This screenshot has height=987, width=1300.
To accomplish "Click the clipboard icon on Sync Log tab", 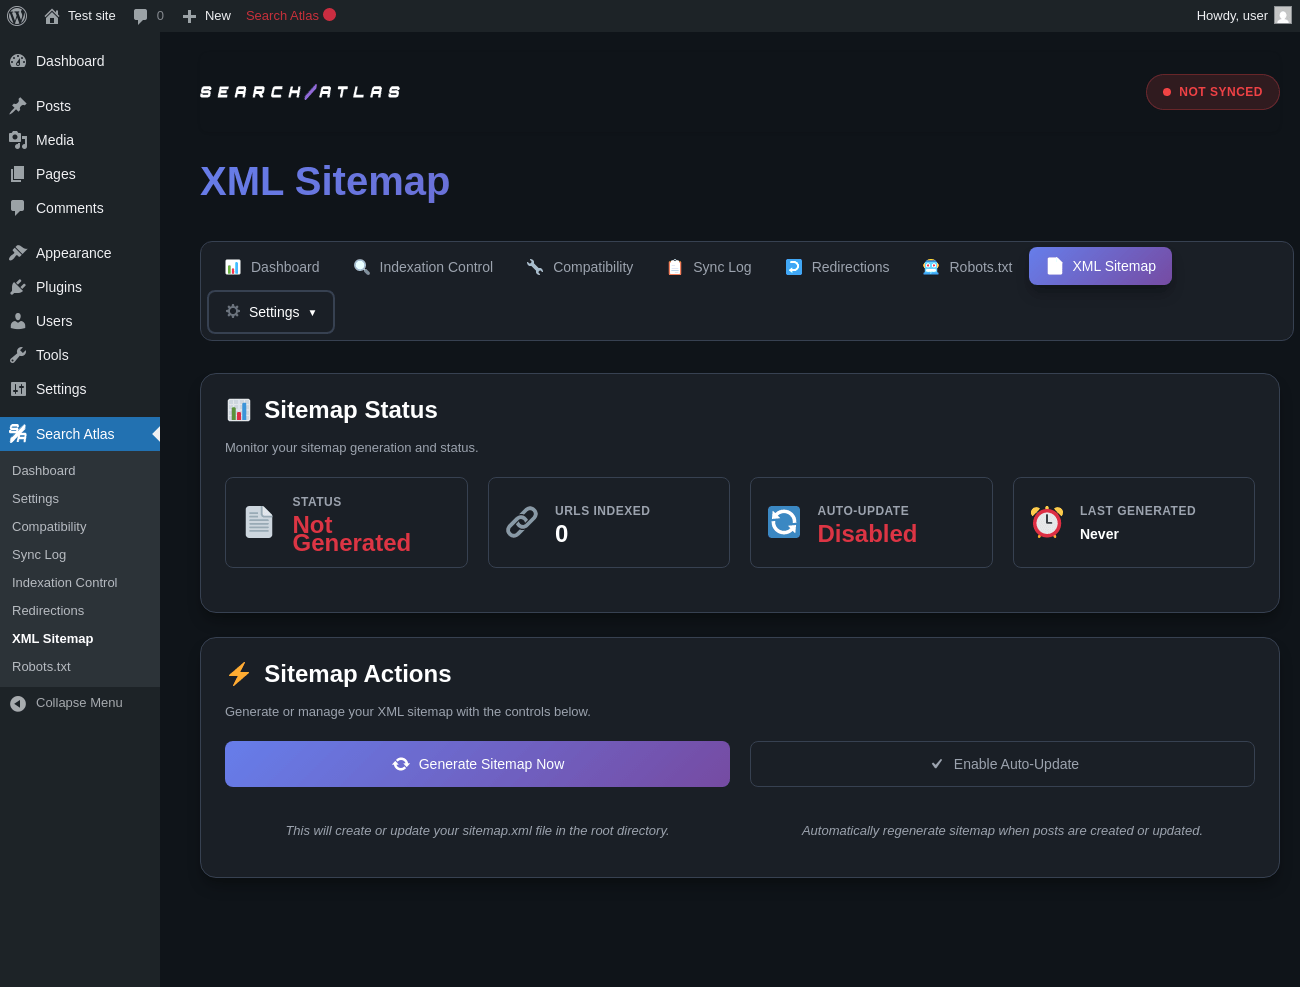I will 675,267.
